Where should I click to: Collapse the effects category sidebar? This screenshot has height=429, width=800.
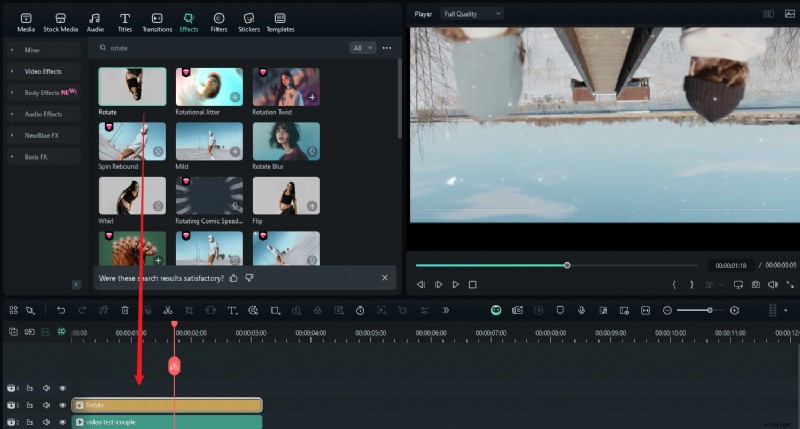tap(77, 285)
